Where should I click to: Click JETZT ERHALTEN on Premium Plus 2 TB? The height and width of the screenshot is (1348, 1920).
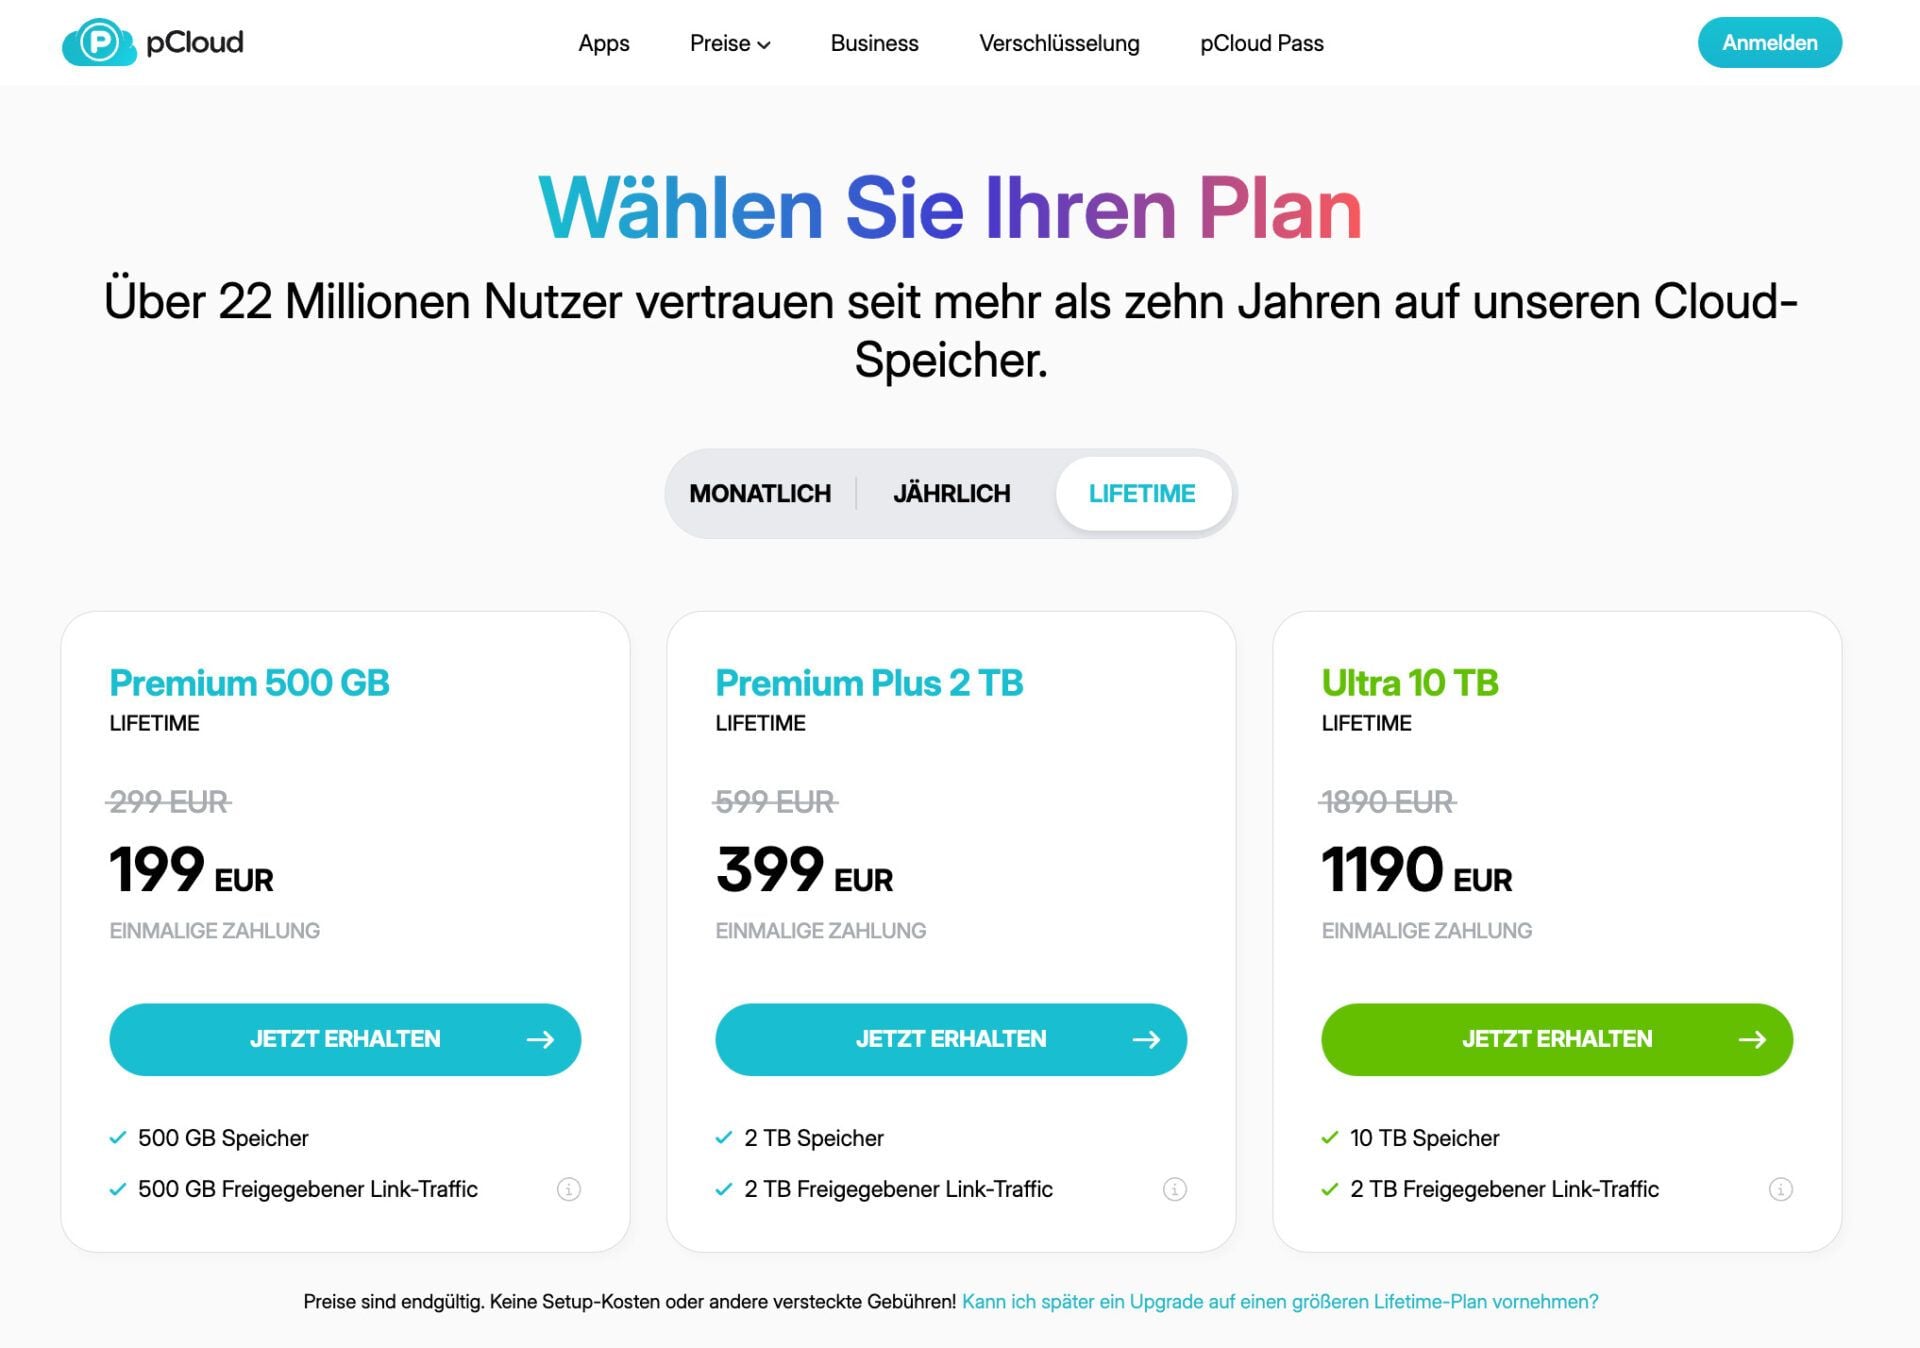point(950,1039)
